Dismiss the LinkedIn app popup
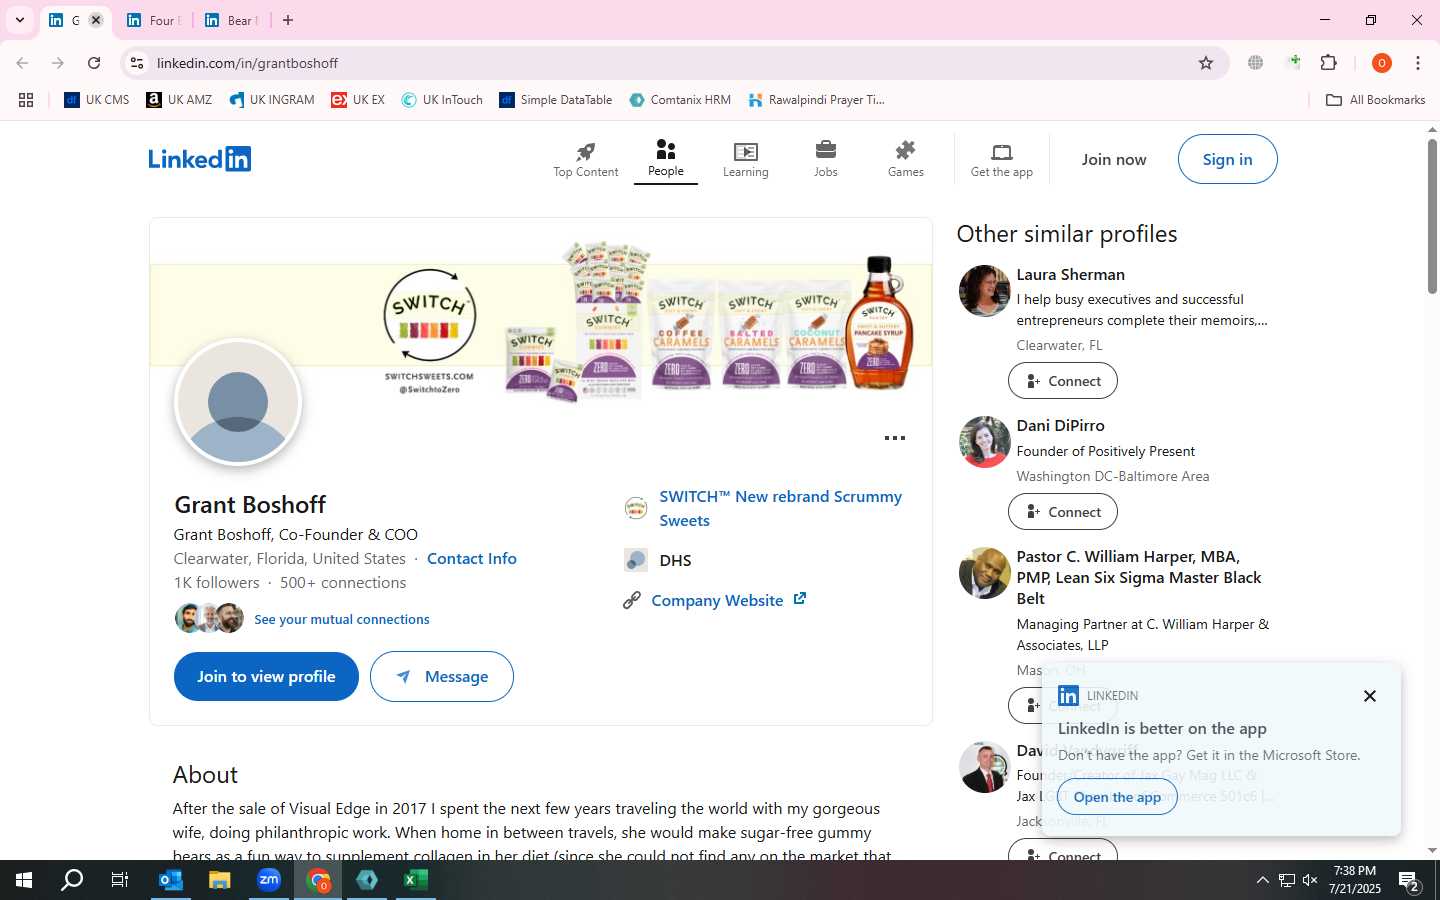The image size is (1440, 900). [1370, 696]
